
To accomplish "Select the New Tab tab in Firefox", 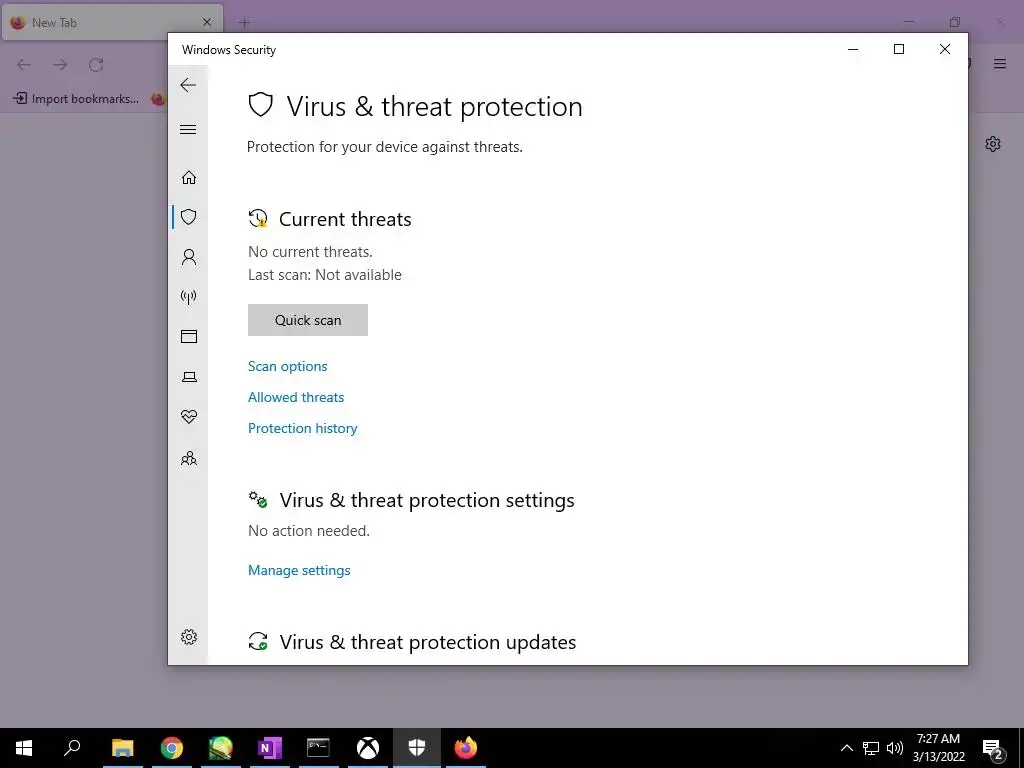I will pyautogui.click(x=112, y=22).
